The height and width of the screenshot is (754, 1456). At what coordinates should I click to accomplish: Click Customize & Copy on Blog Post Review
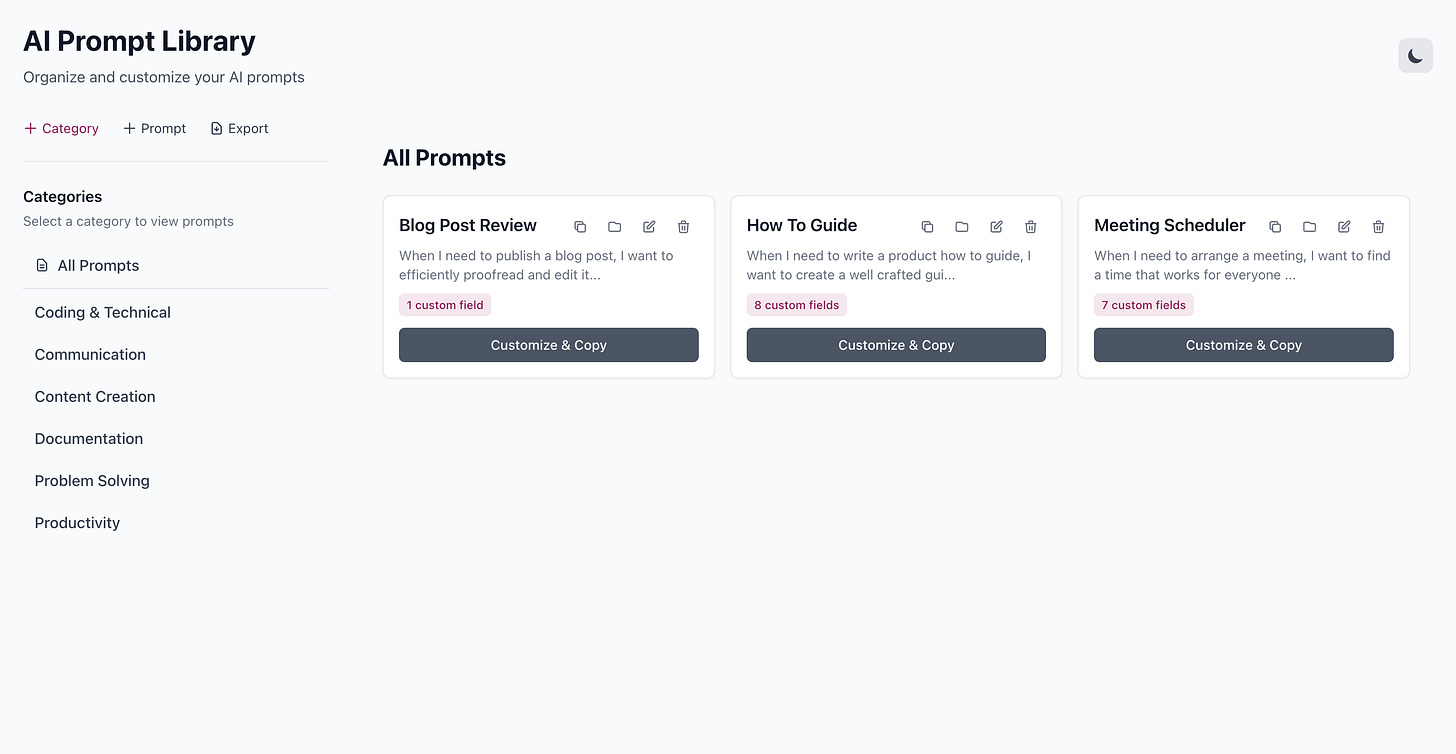pos(548,344)
